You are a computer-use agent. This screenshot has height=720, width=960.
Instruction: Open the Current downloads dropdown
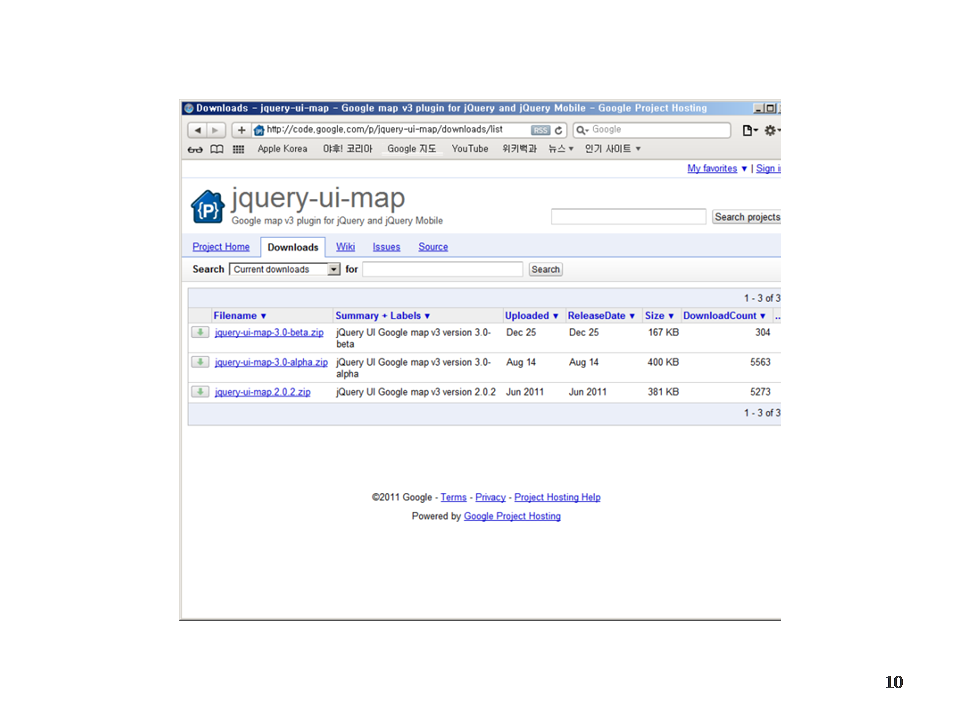tap(285, 269)
